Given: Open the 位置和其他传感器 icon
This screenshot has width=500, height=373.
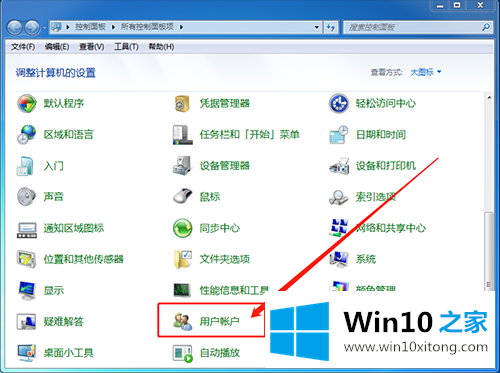Looking at the screenshot, I should point(27,259).
